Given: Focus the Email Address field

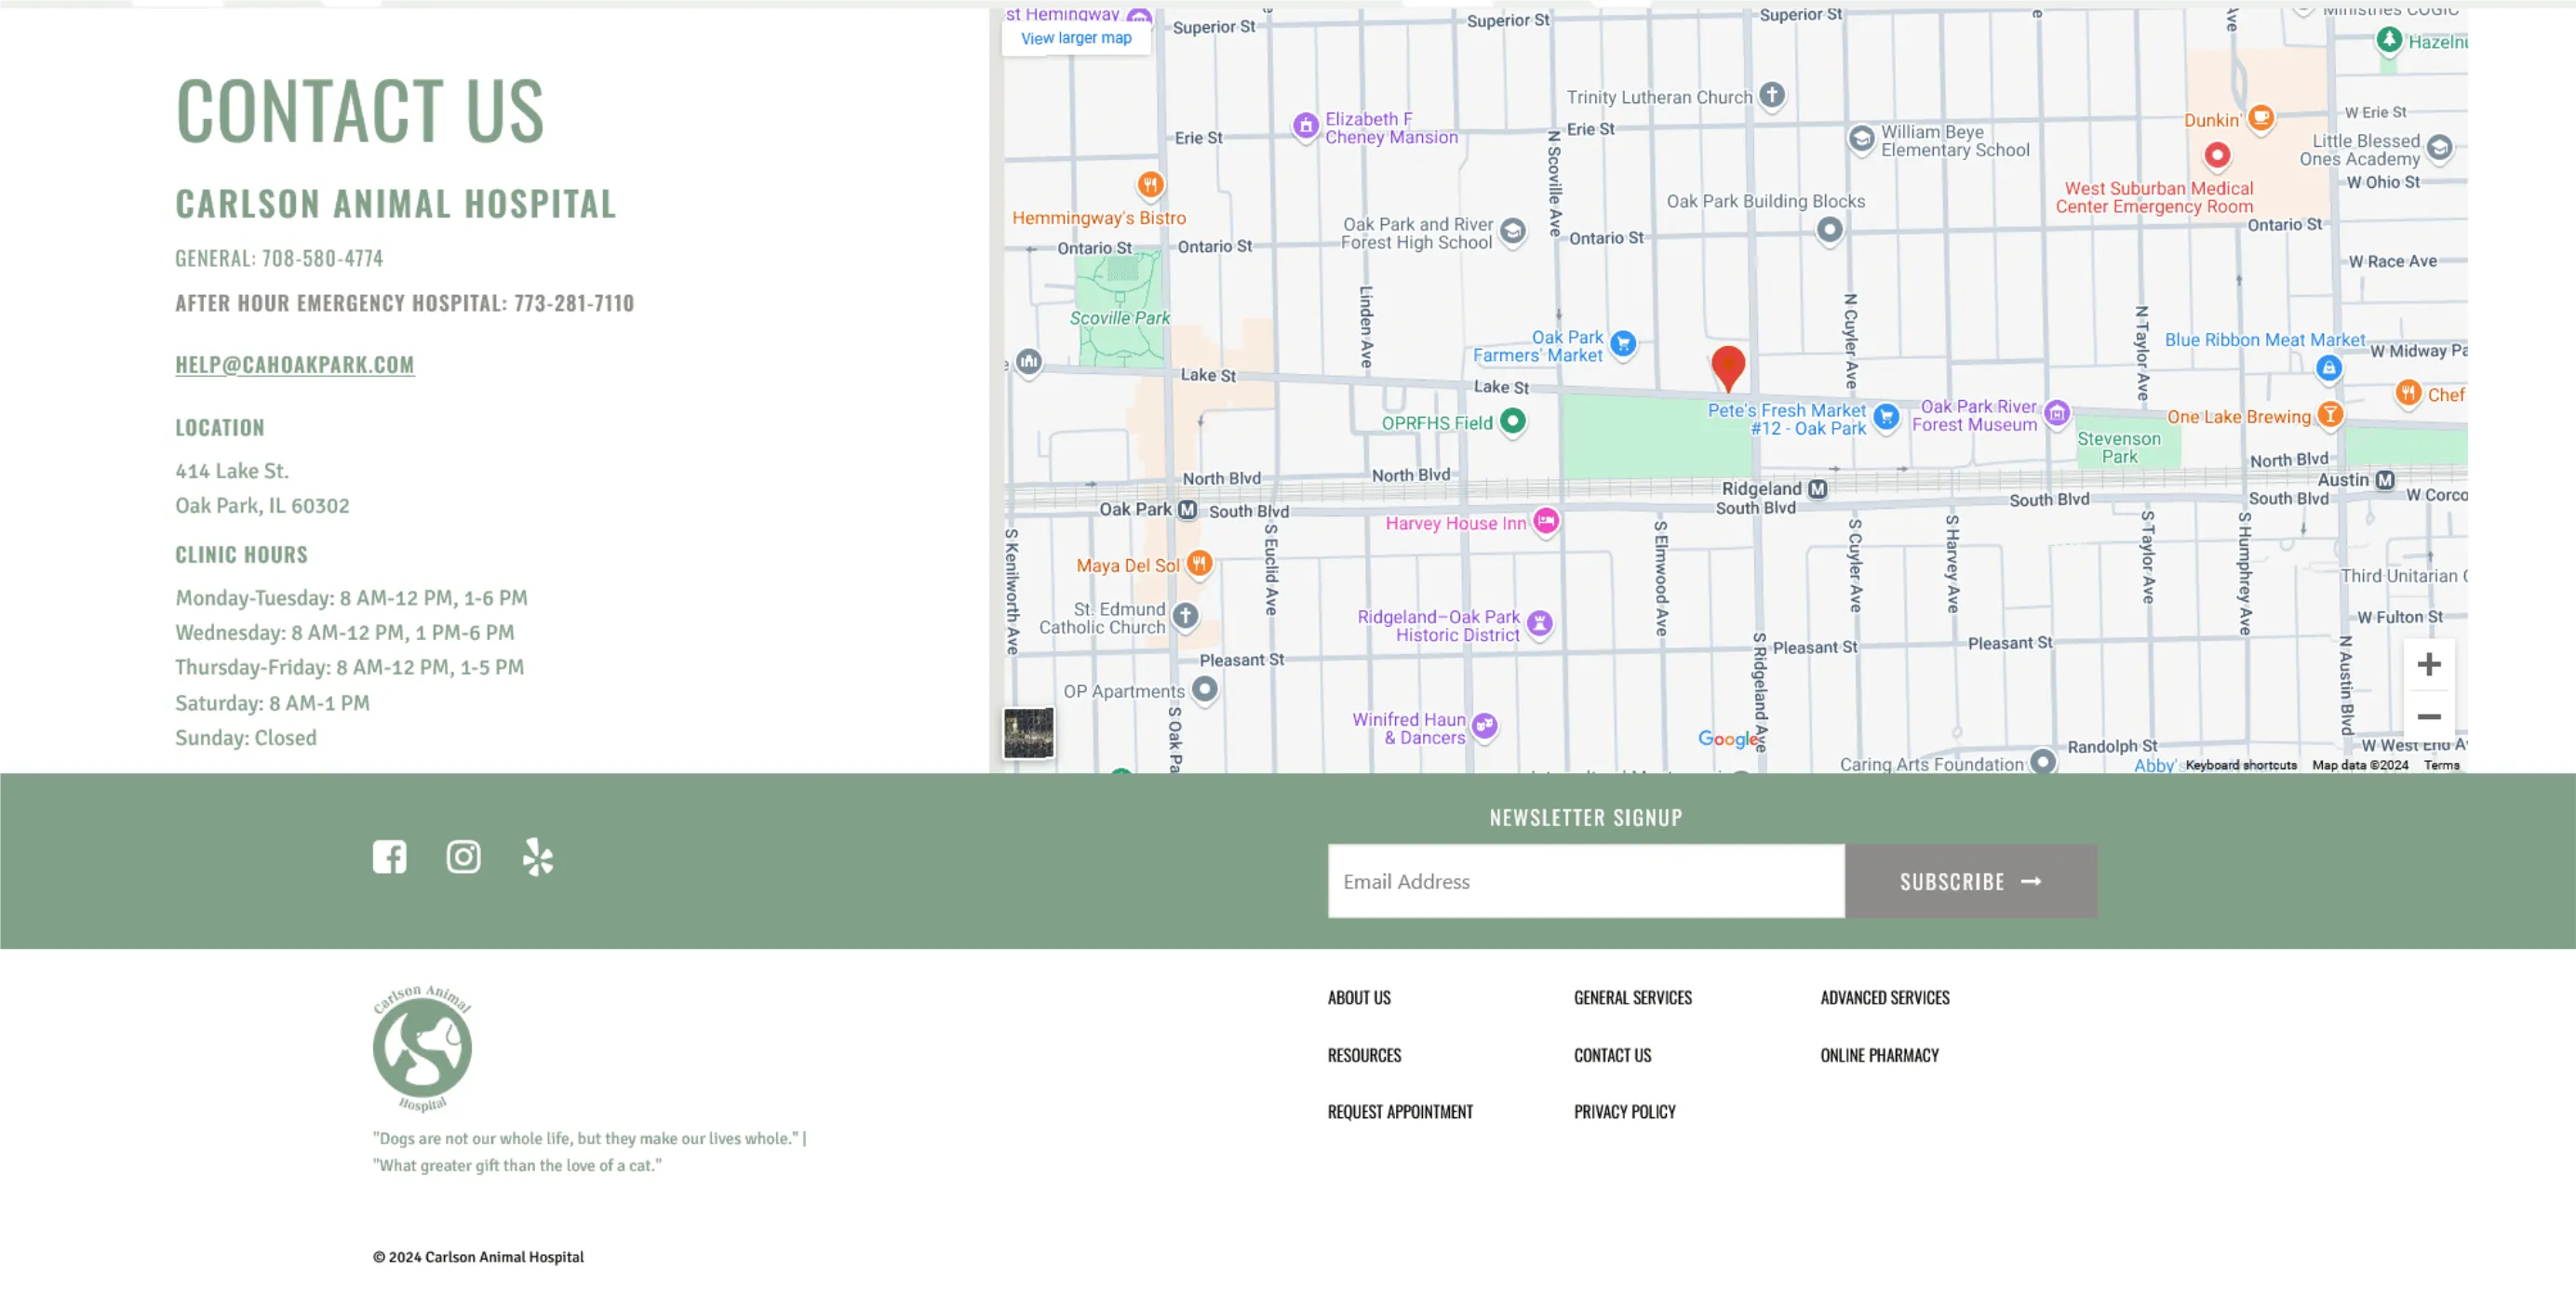Looking at the screenshot, I should pyautogui.click(x=1585, y=881).
